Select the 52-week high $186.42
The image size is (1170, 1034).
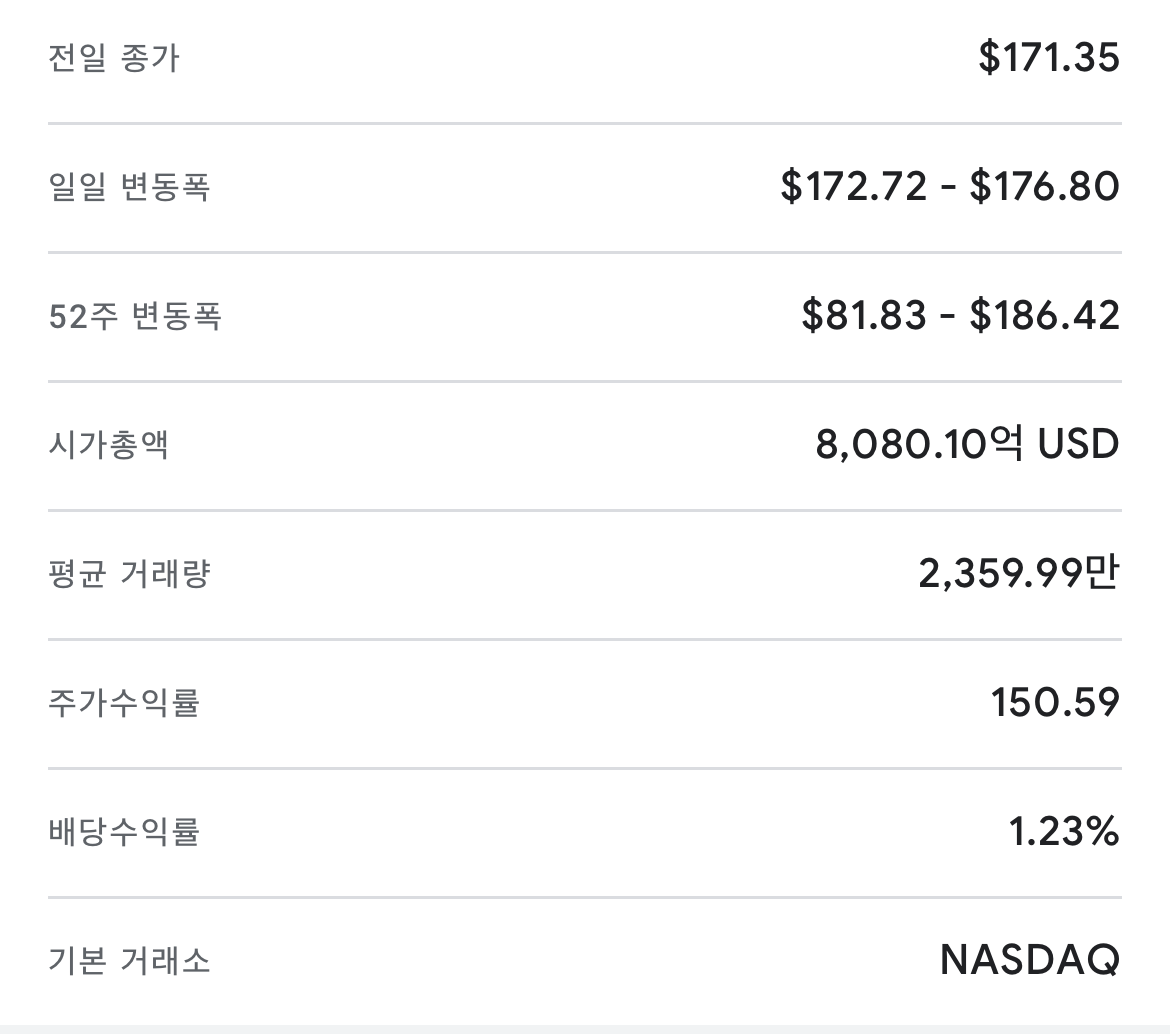[1044, 316]
